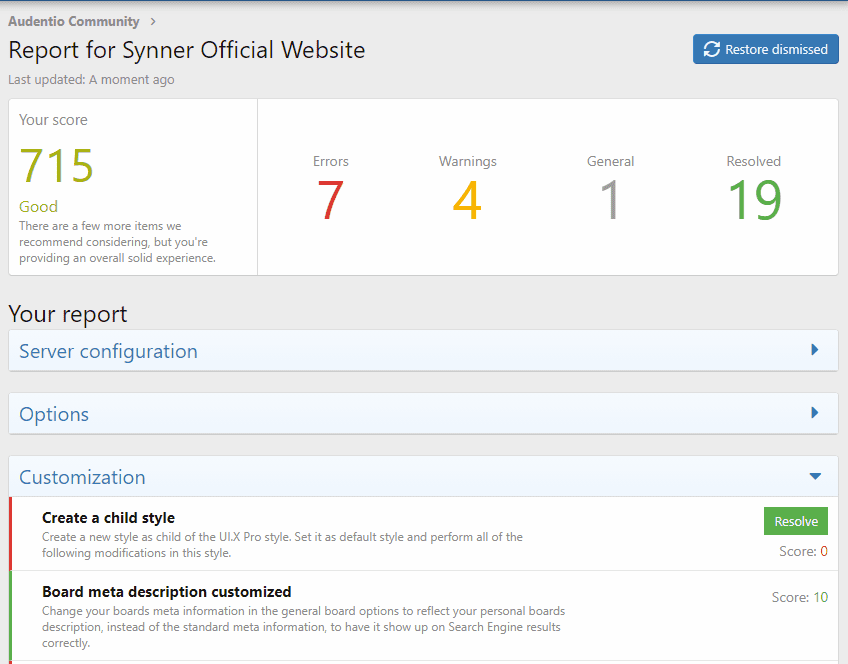
Task: Open the Options section heading
Action: (x=54, y=414)
